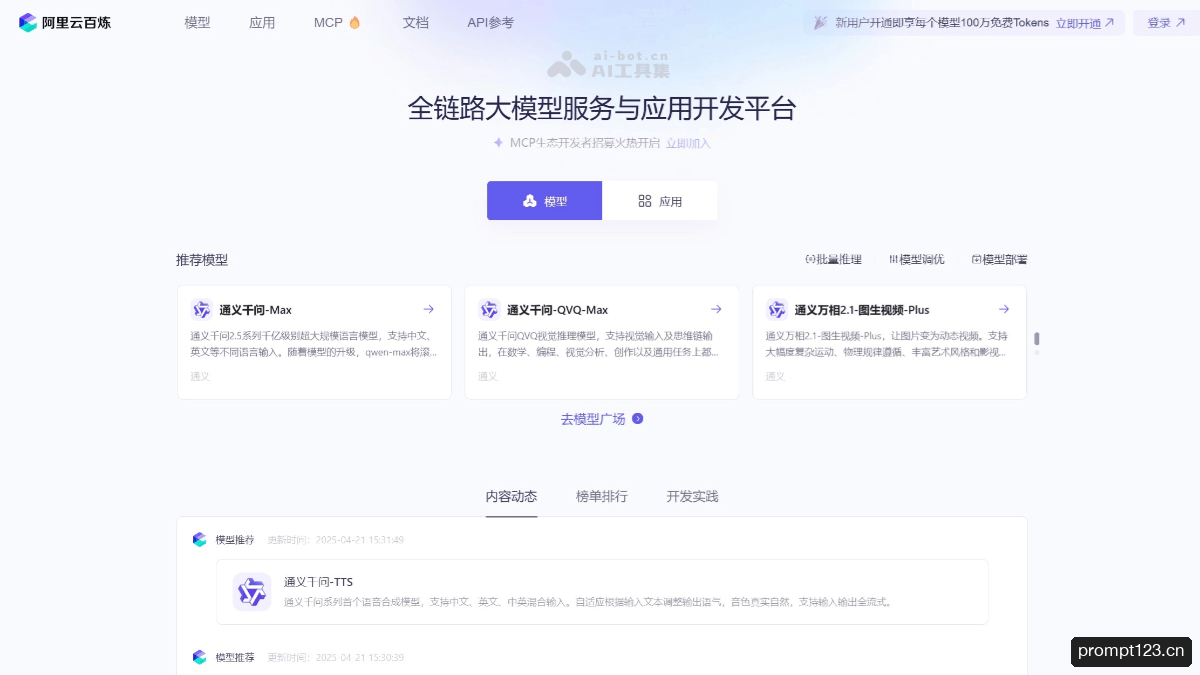Screen dimensions: 1200x675
Task: Open 通义万相2.1-图生视频-Plus via its arrow icon
Action: point(1004,310)
